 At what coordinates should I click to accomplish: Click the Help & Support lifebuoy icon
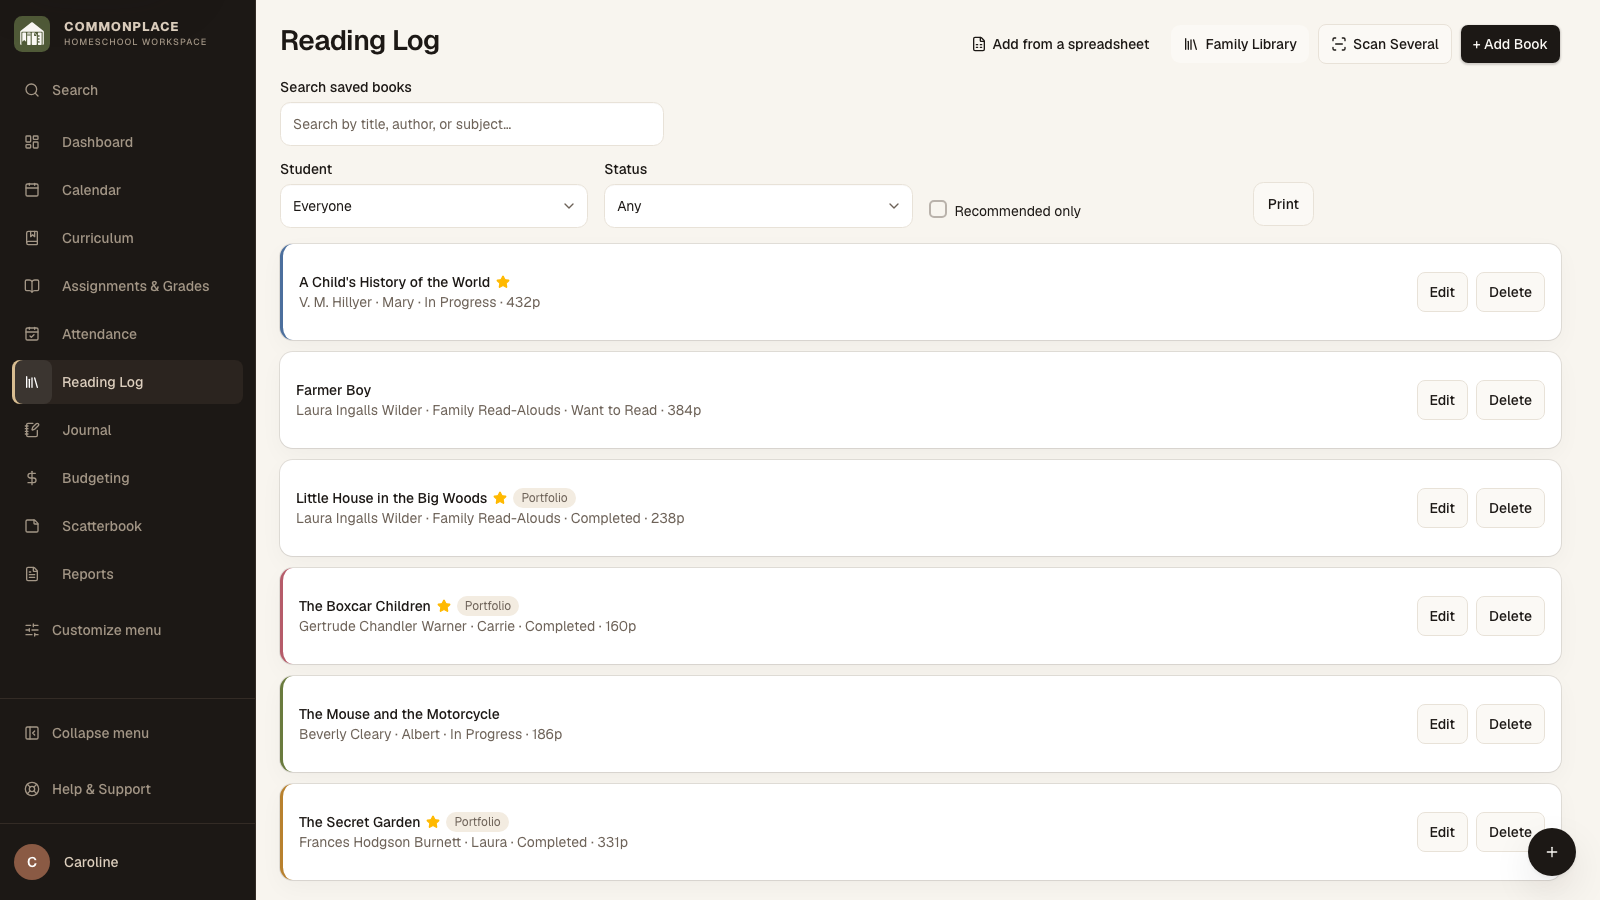point(32,789)
